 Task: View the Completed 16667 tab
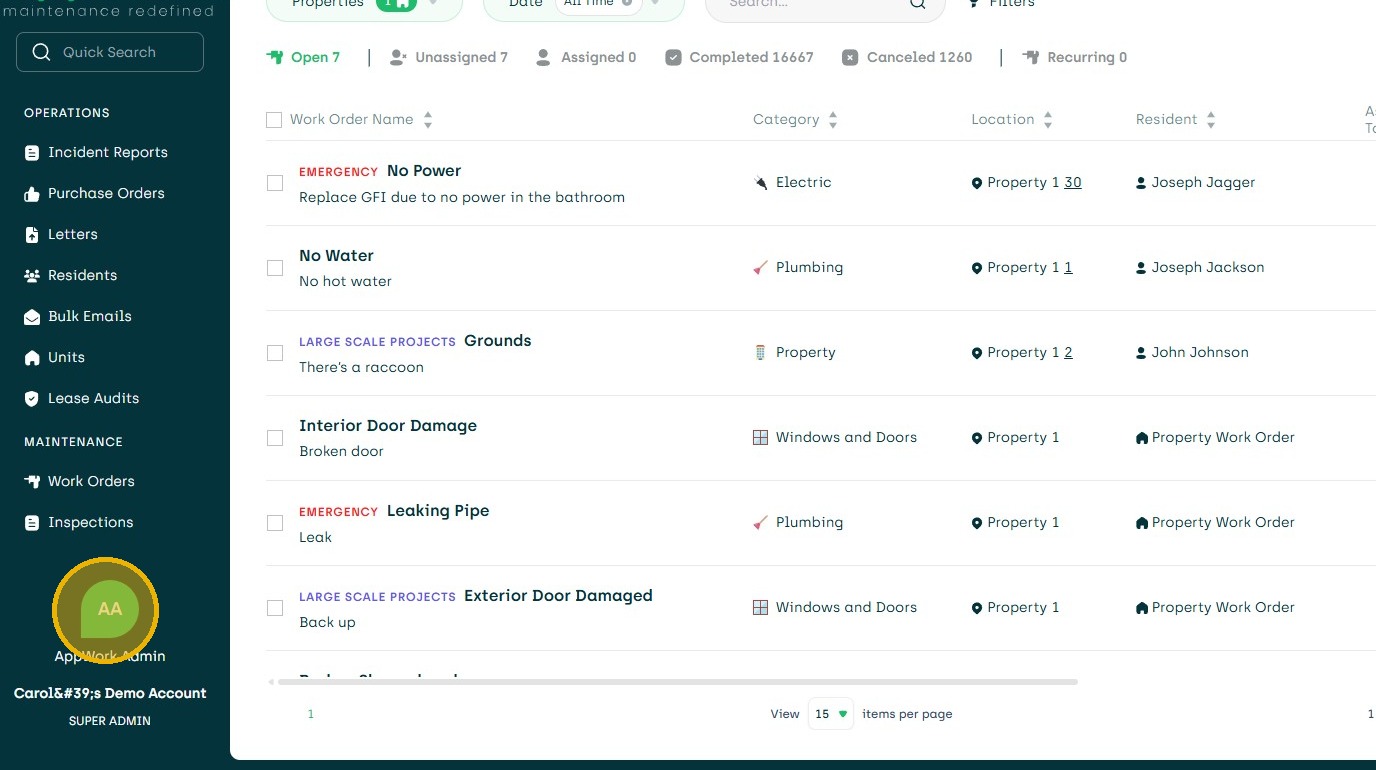(x=739, y=58)
